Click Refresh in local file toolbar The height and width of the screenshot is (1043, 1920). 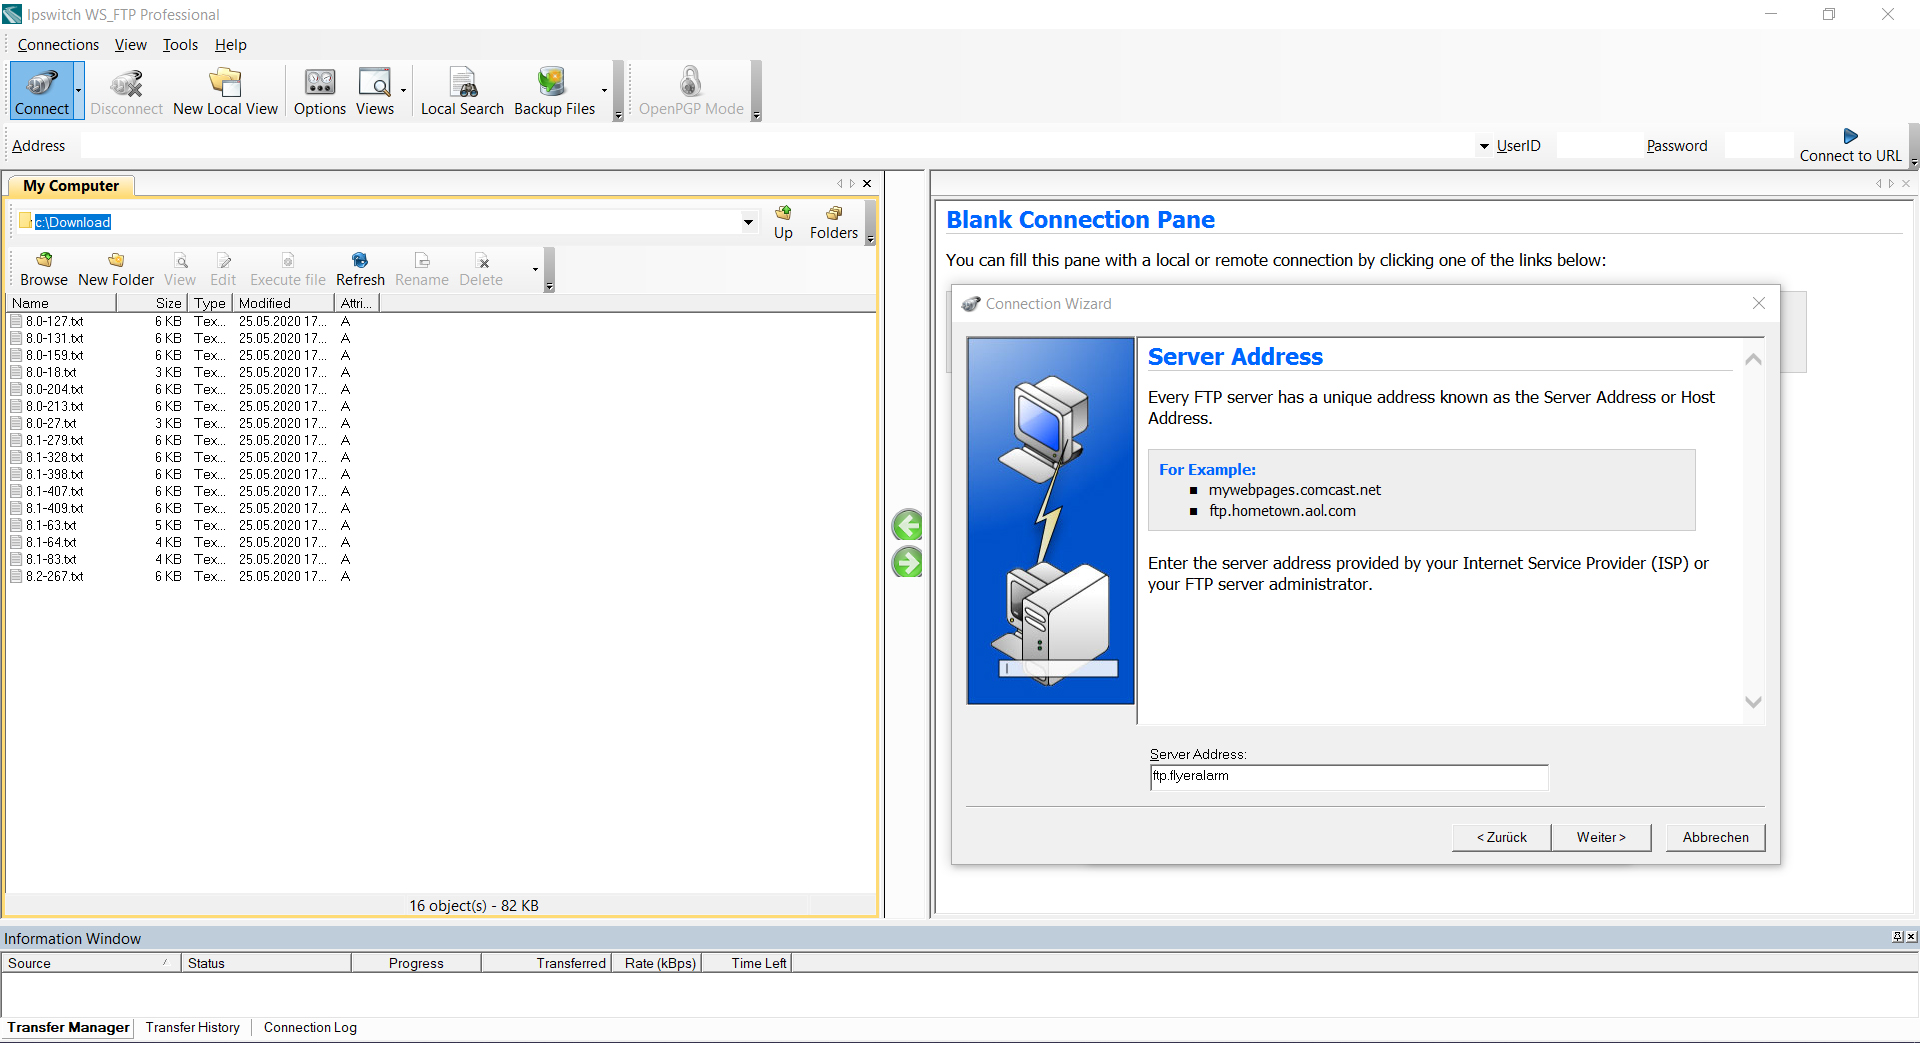point(360,269)
